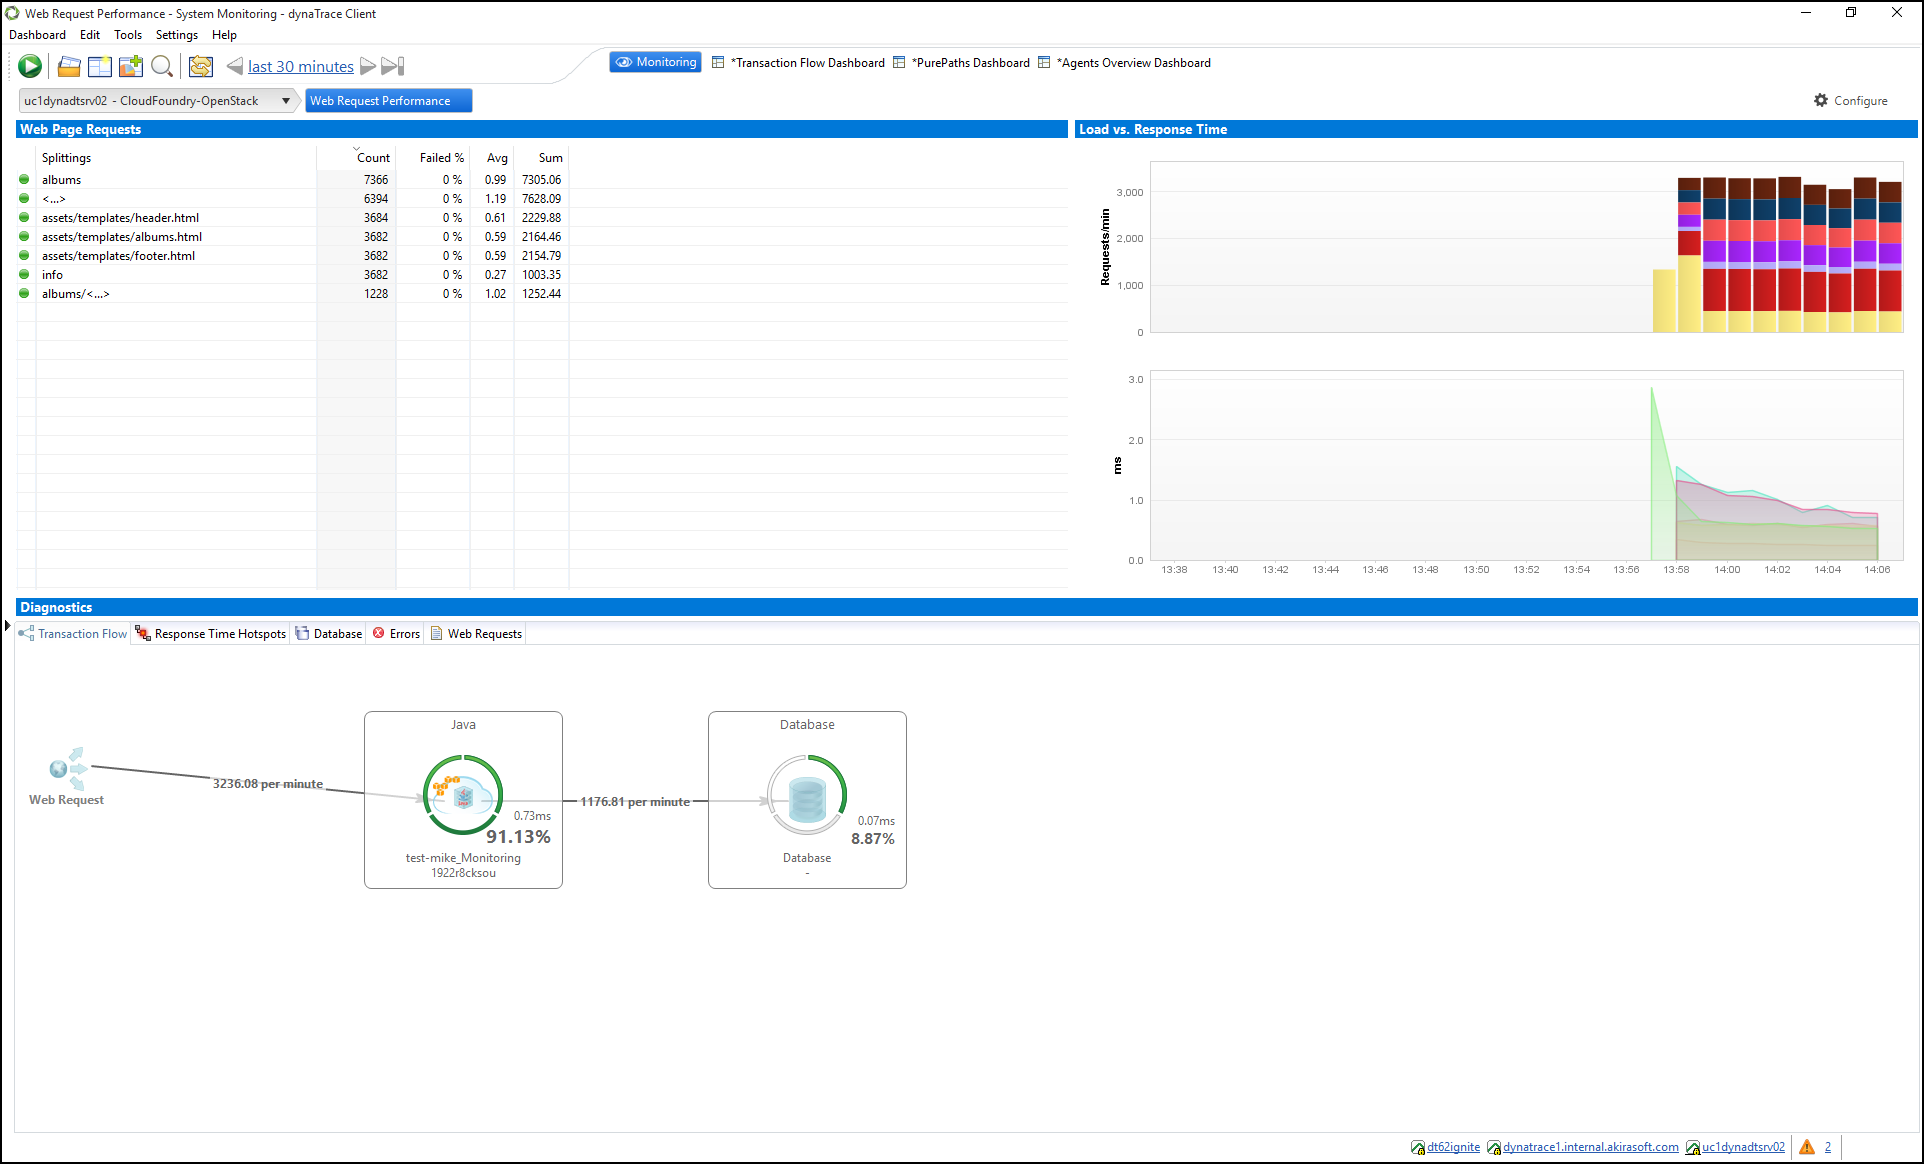The height and width of the screenshot is (1164, 1924).
Task: Go to previous timeframe with left arrow
Action: [x=235, y=66]
